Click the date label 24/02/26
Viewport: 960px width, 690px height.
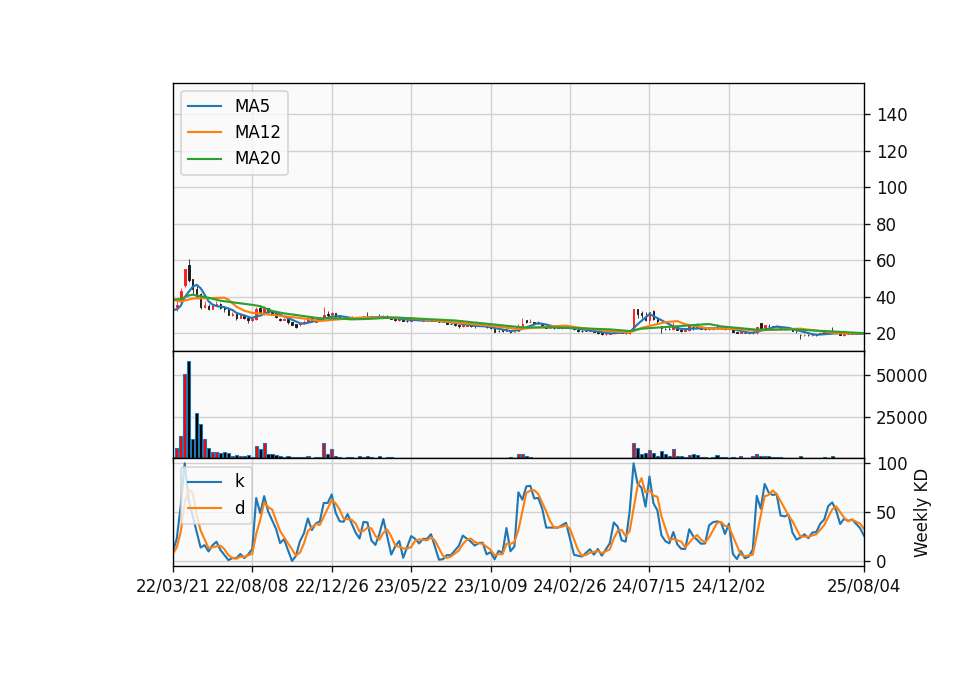[569, 587]
